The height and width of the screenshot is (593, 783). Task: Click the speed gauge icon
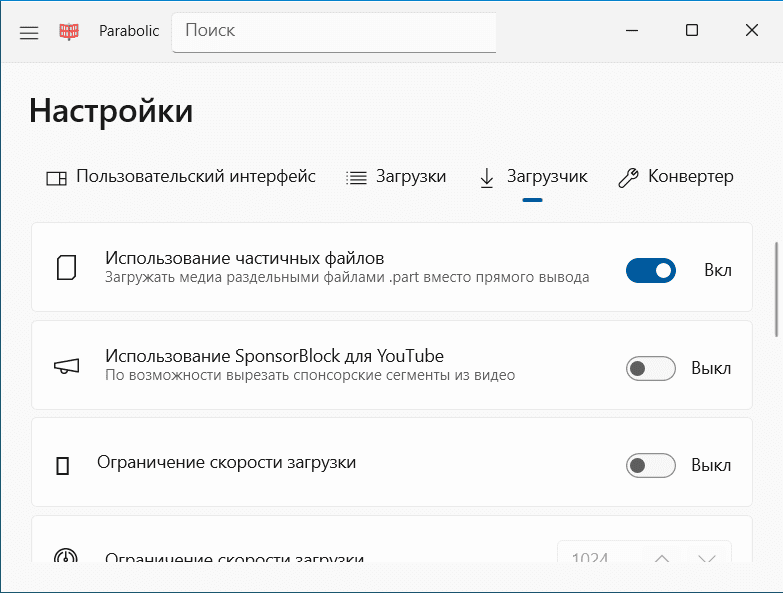(x=66, y=558)
